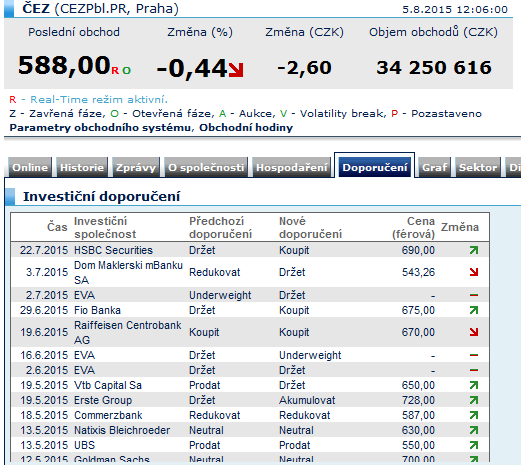Select the Doporučení tab
Viewport: 521px width, 465px height.
375,167
